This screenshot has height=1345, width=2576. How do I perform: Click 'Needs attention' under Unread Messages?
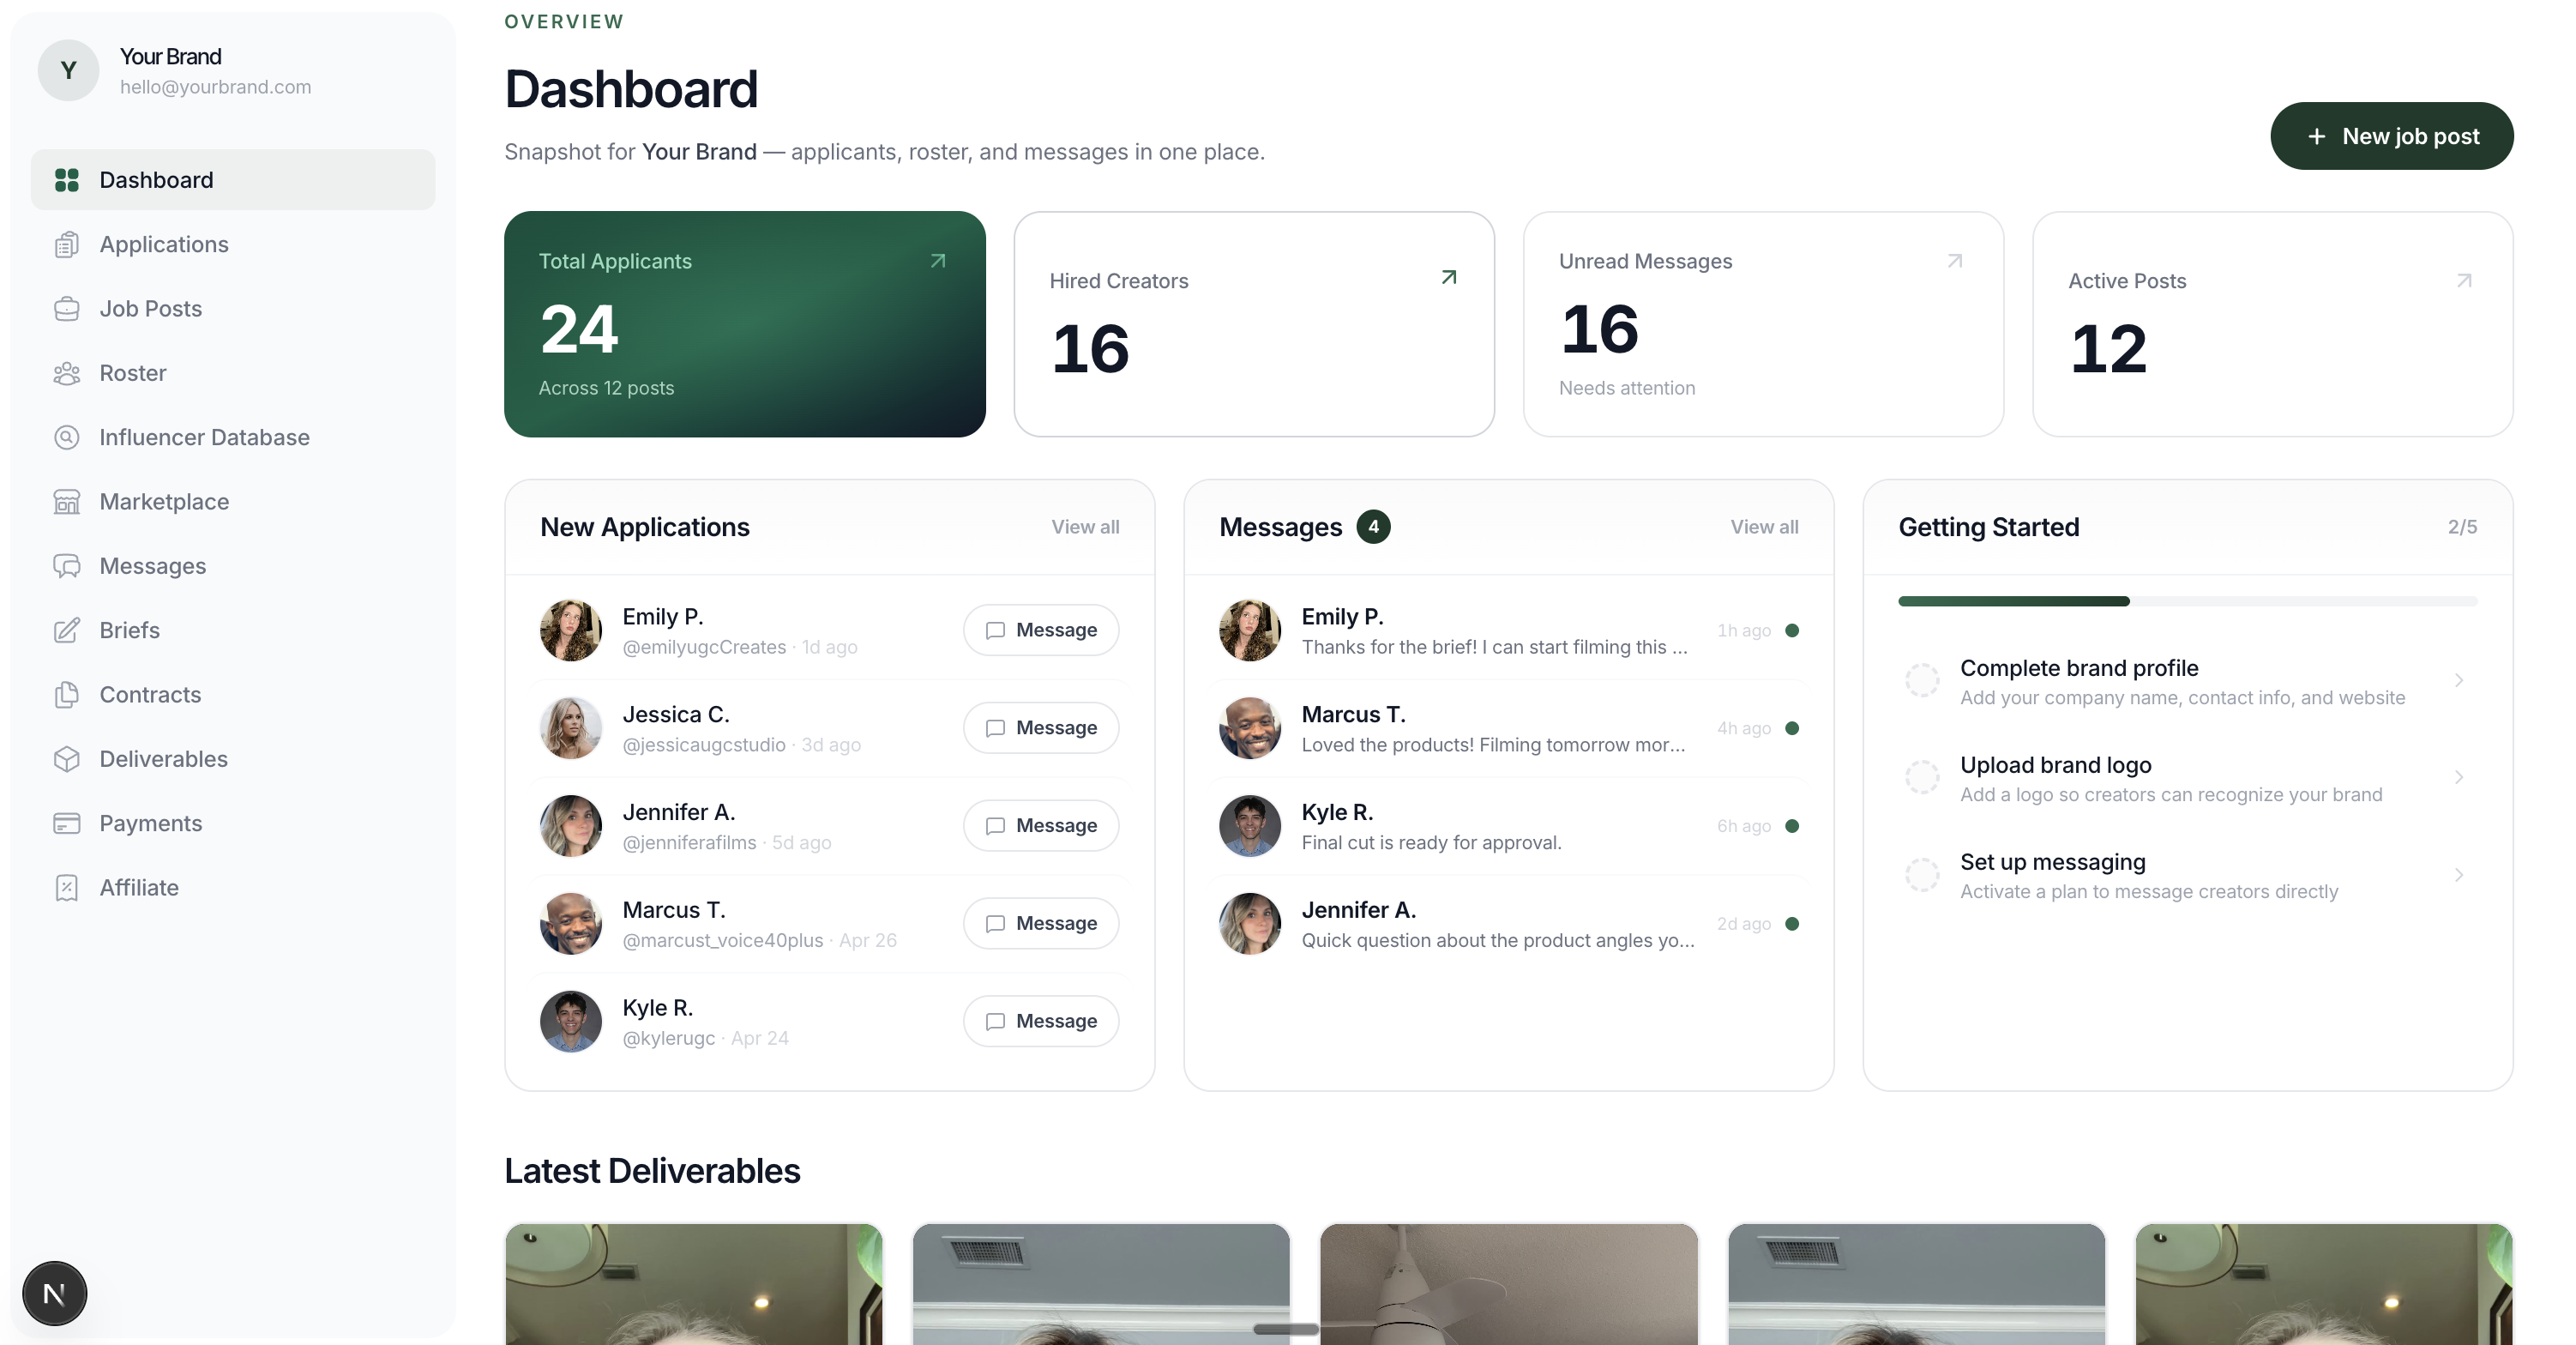(1627, 388)
